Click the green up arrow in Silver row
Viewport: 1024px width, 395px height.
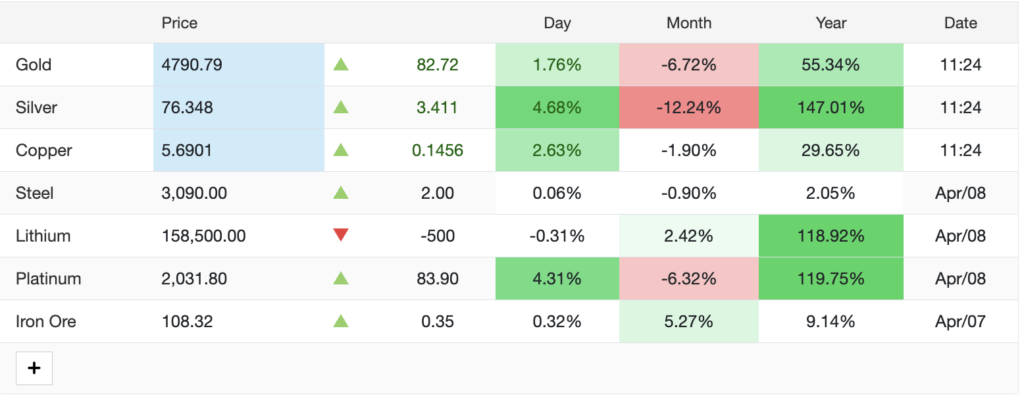pyautogui.click(x=340, y=108)
